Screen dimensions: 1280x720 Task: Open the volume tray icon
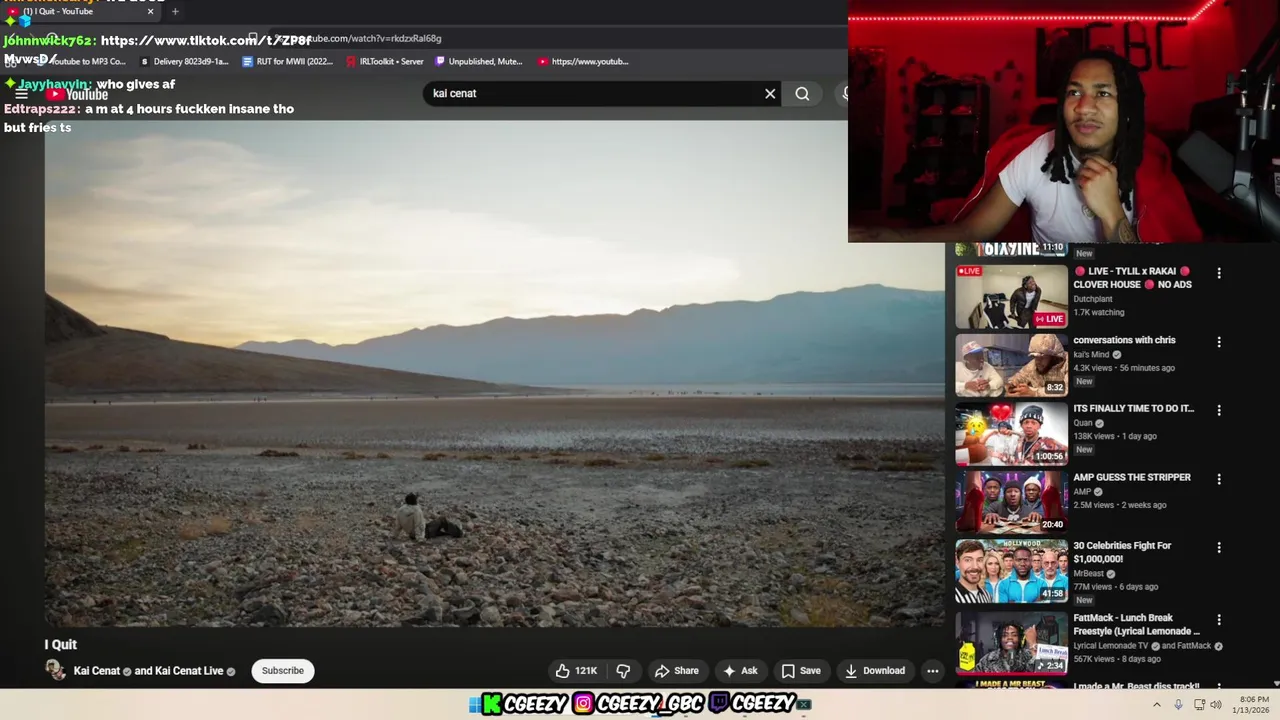coord(1216,704)
